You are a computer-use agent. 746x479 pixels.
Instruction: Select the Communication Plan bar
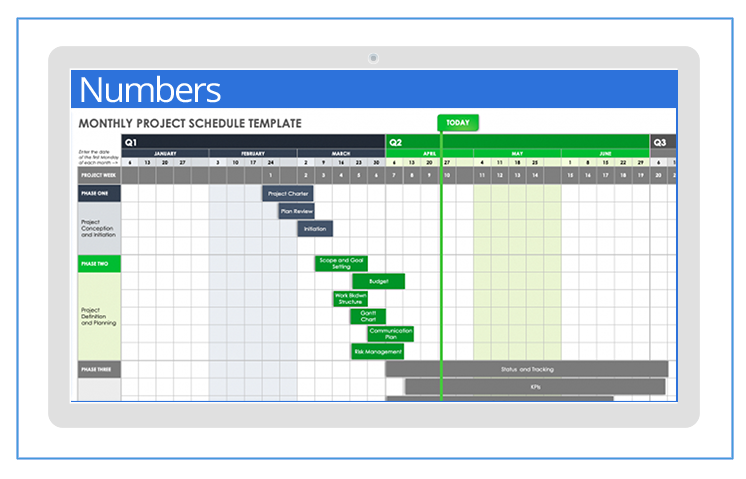coord(391,334)
